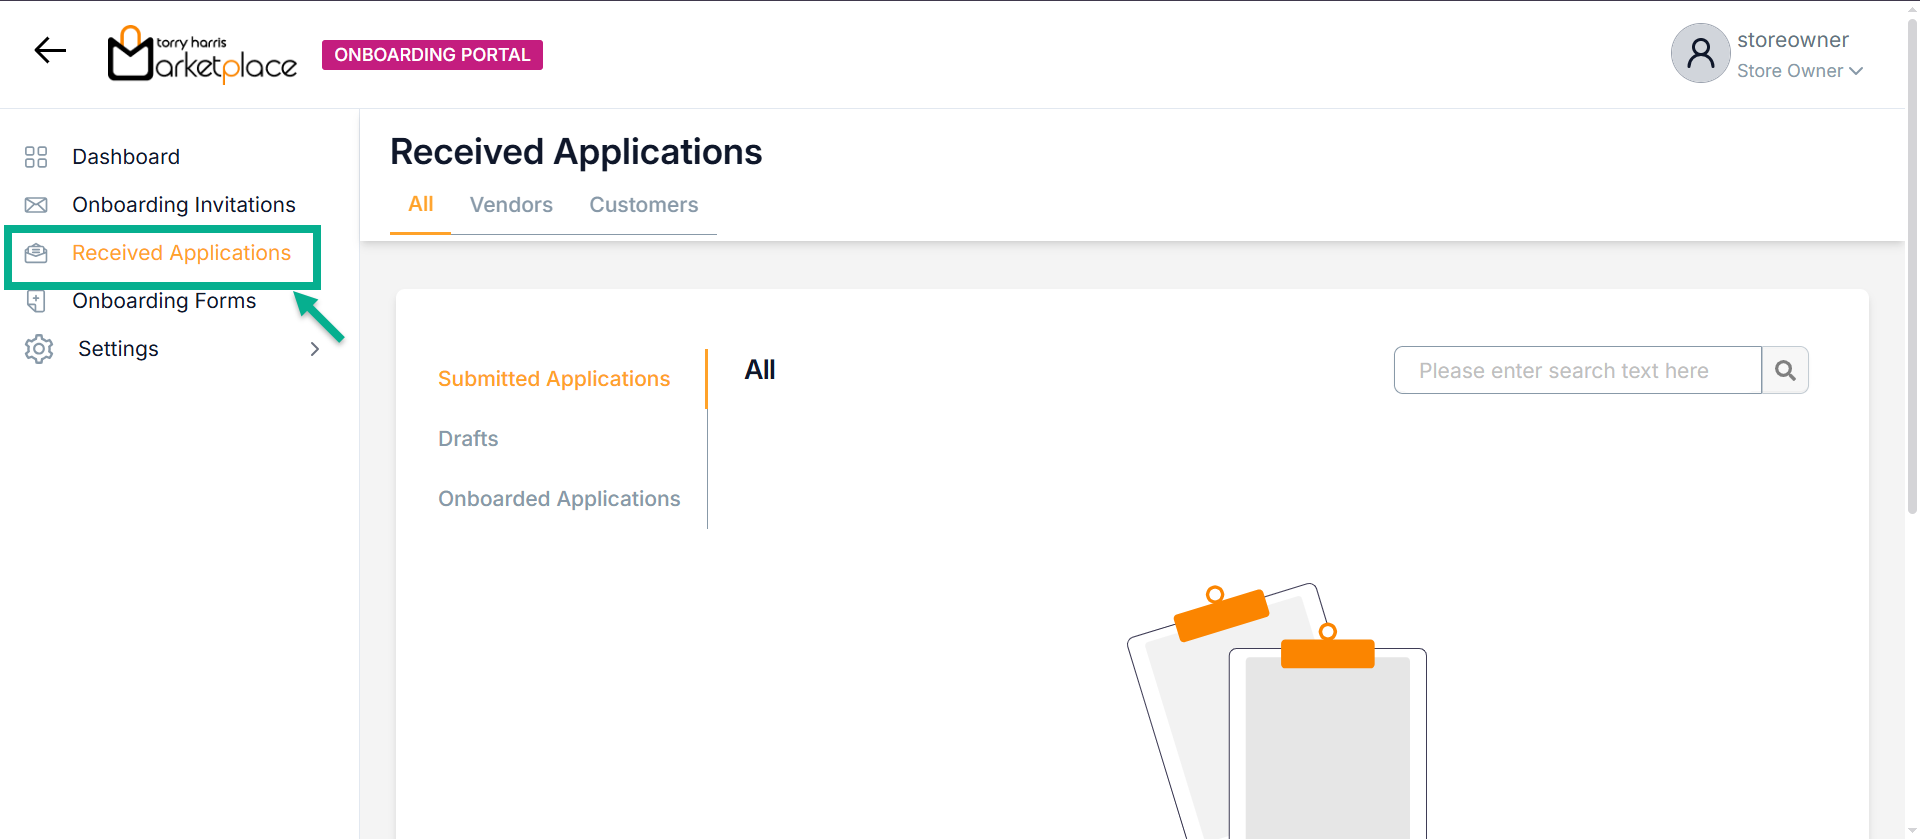The width and height of the screenshot is (1920, 839).
Task: Switch to the Vendors tab
Action: coord(511,205)
